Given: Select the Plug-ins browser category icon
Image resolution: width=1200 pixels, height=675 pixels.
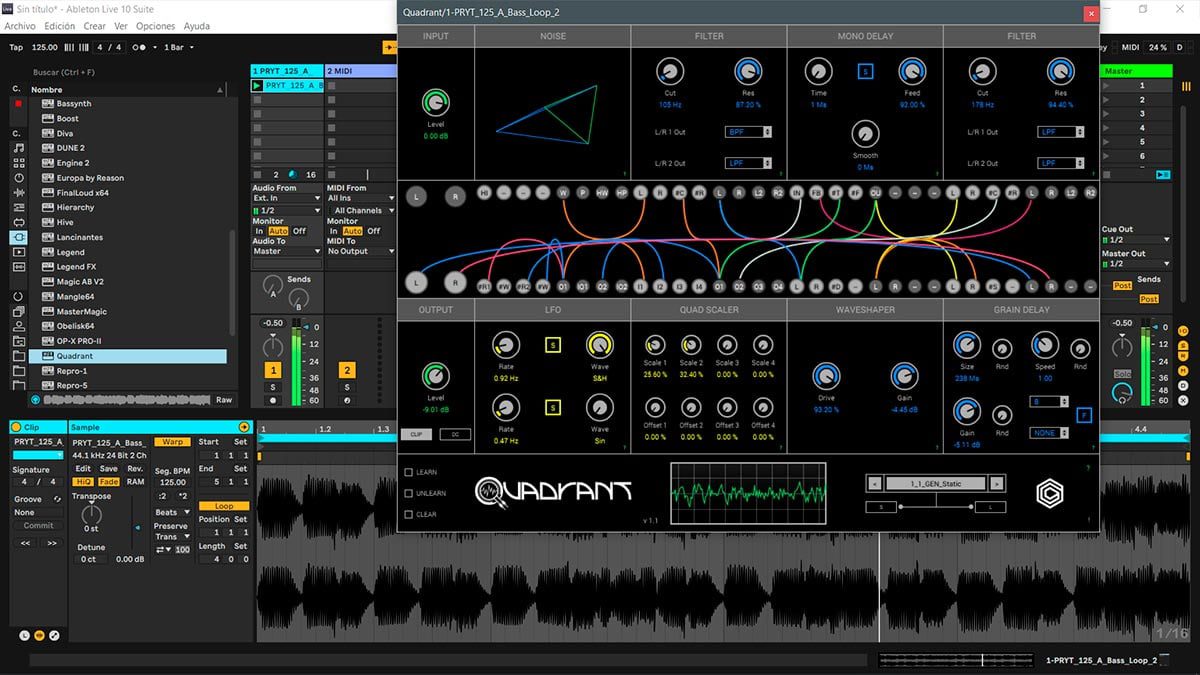Looking at the screenshot, I should point(18,237).
